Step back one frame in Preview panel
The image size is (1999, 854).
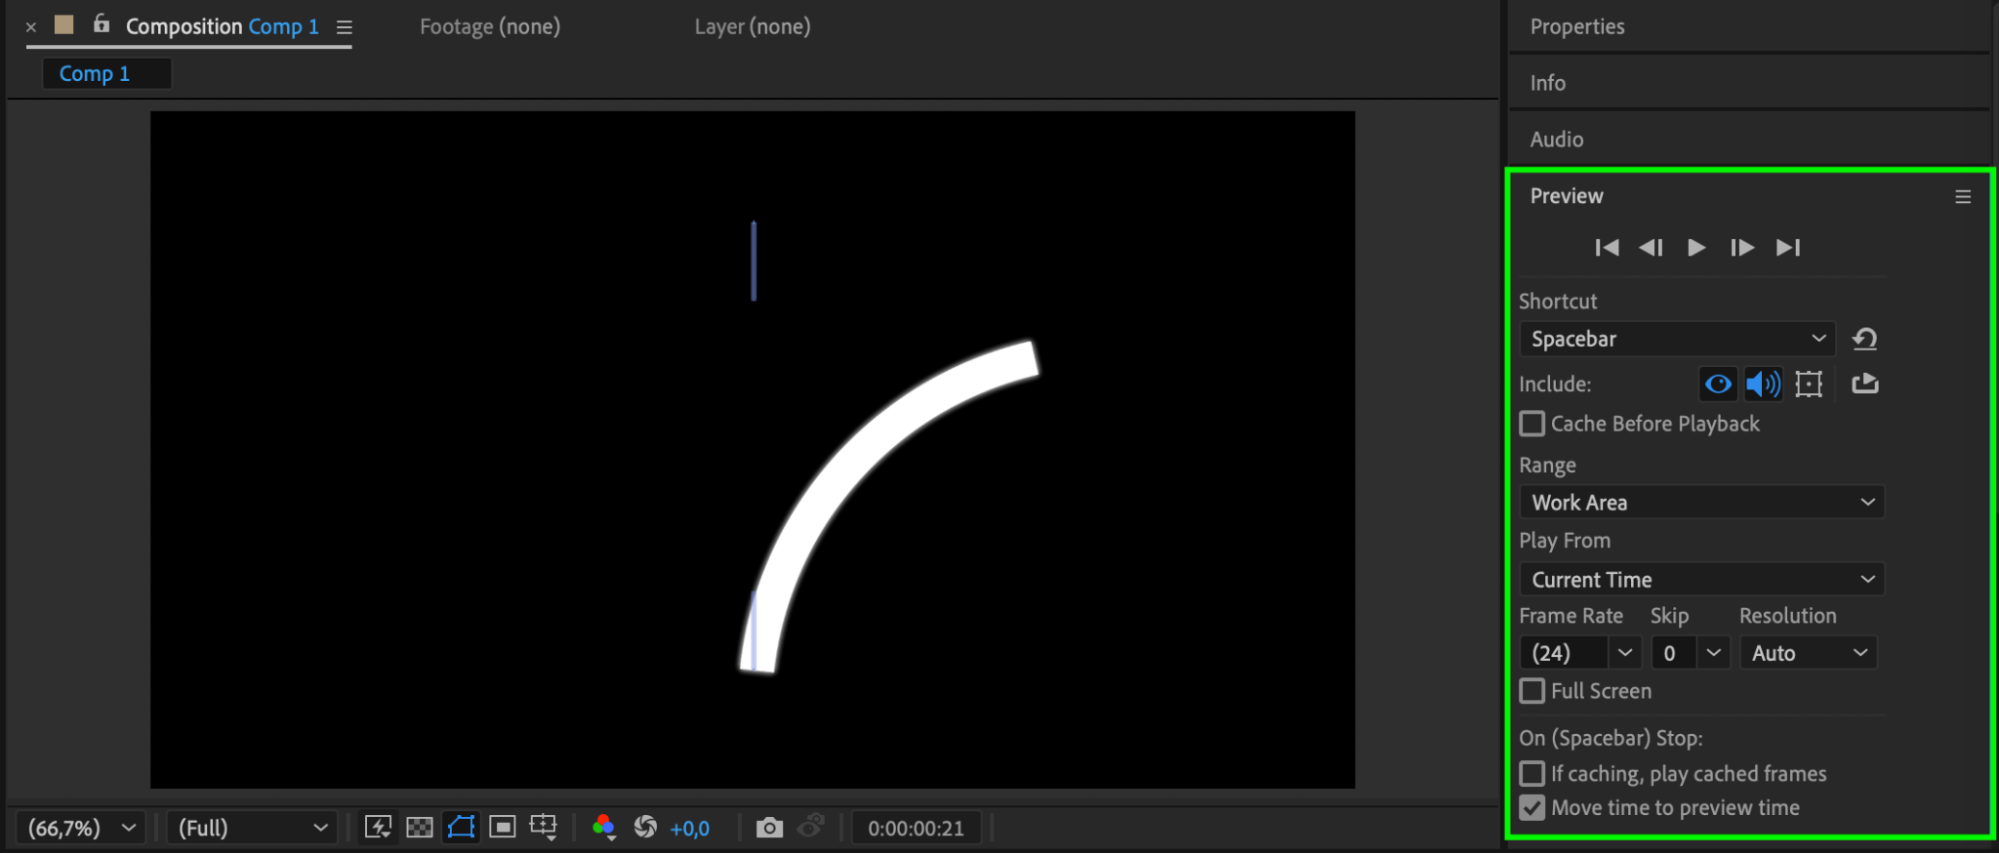1651,247
